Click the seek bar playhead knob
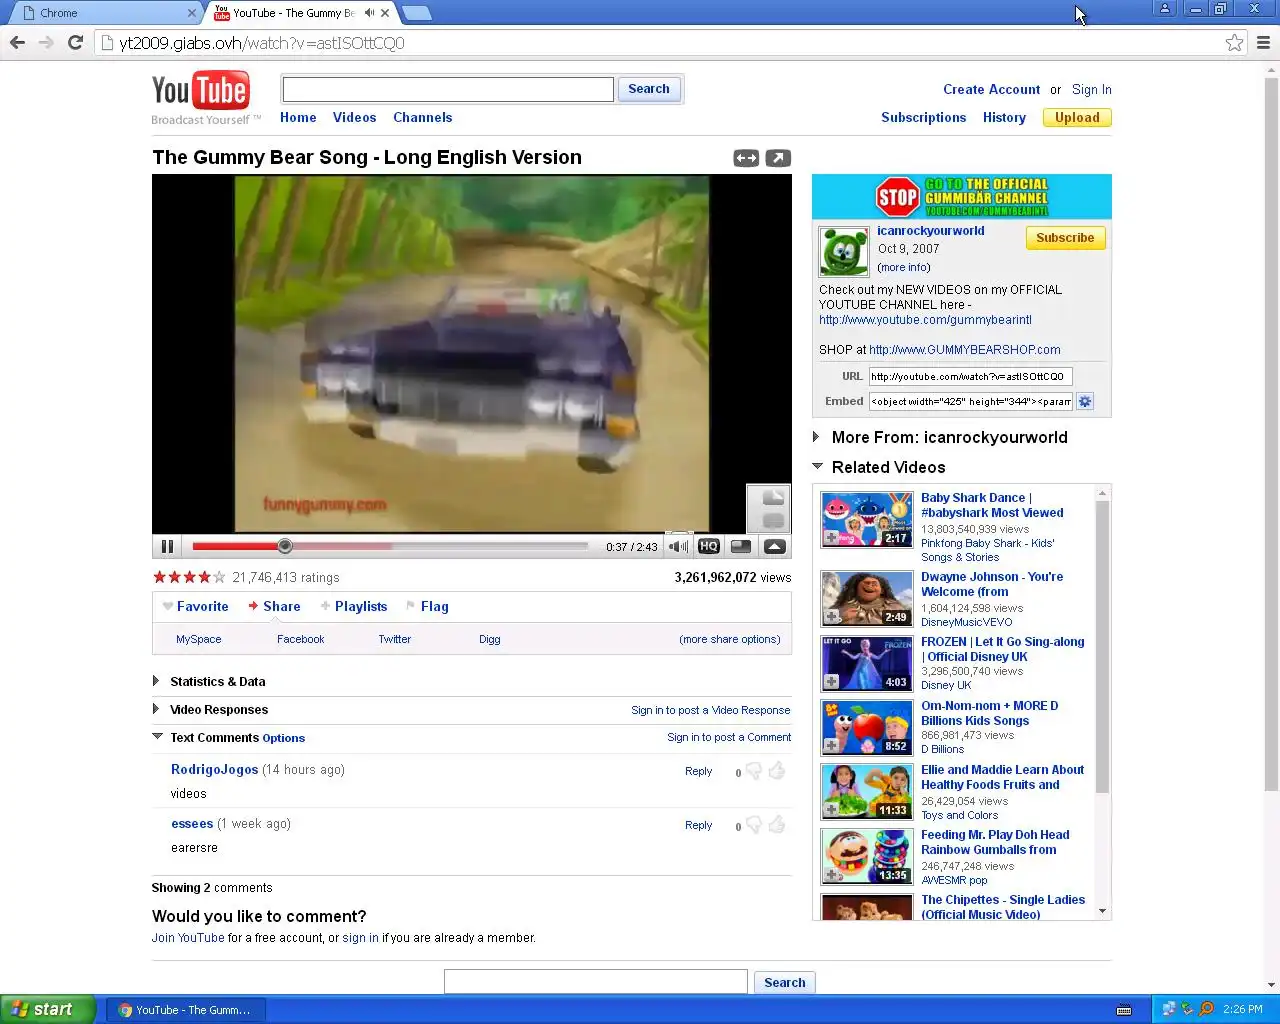 click(285, 546)
